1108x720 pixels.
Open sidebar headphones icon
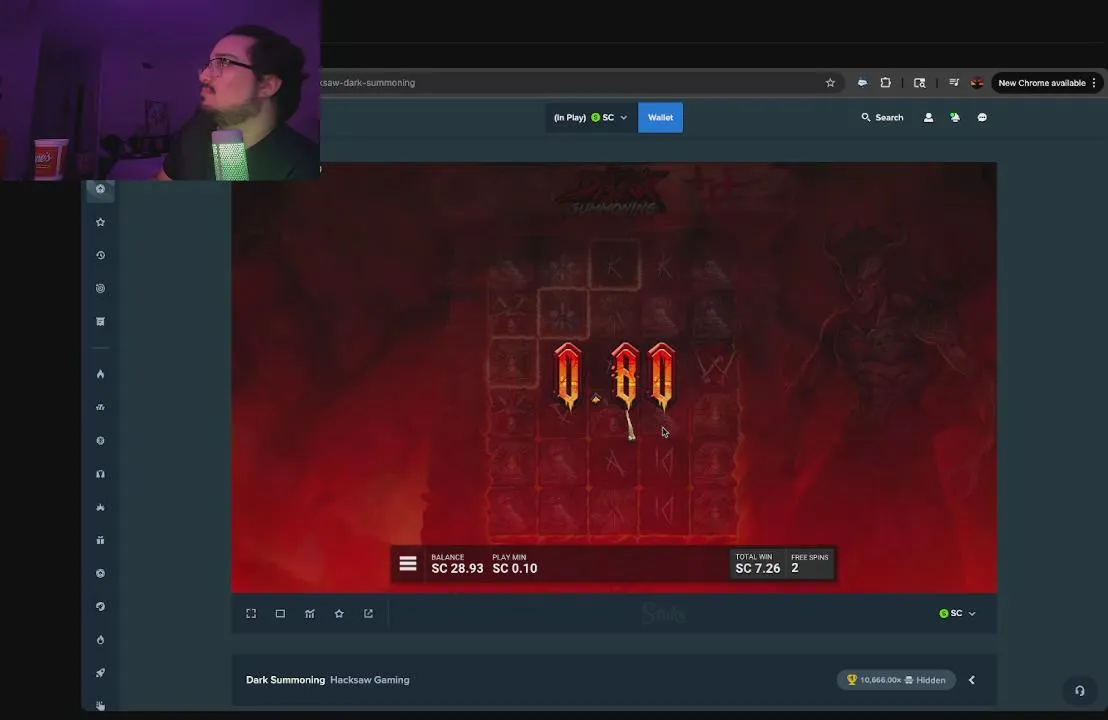click(100, 474)
